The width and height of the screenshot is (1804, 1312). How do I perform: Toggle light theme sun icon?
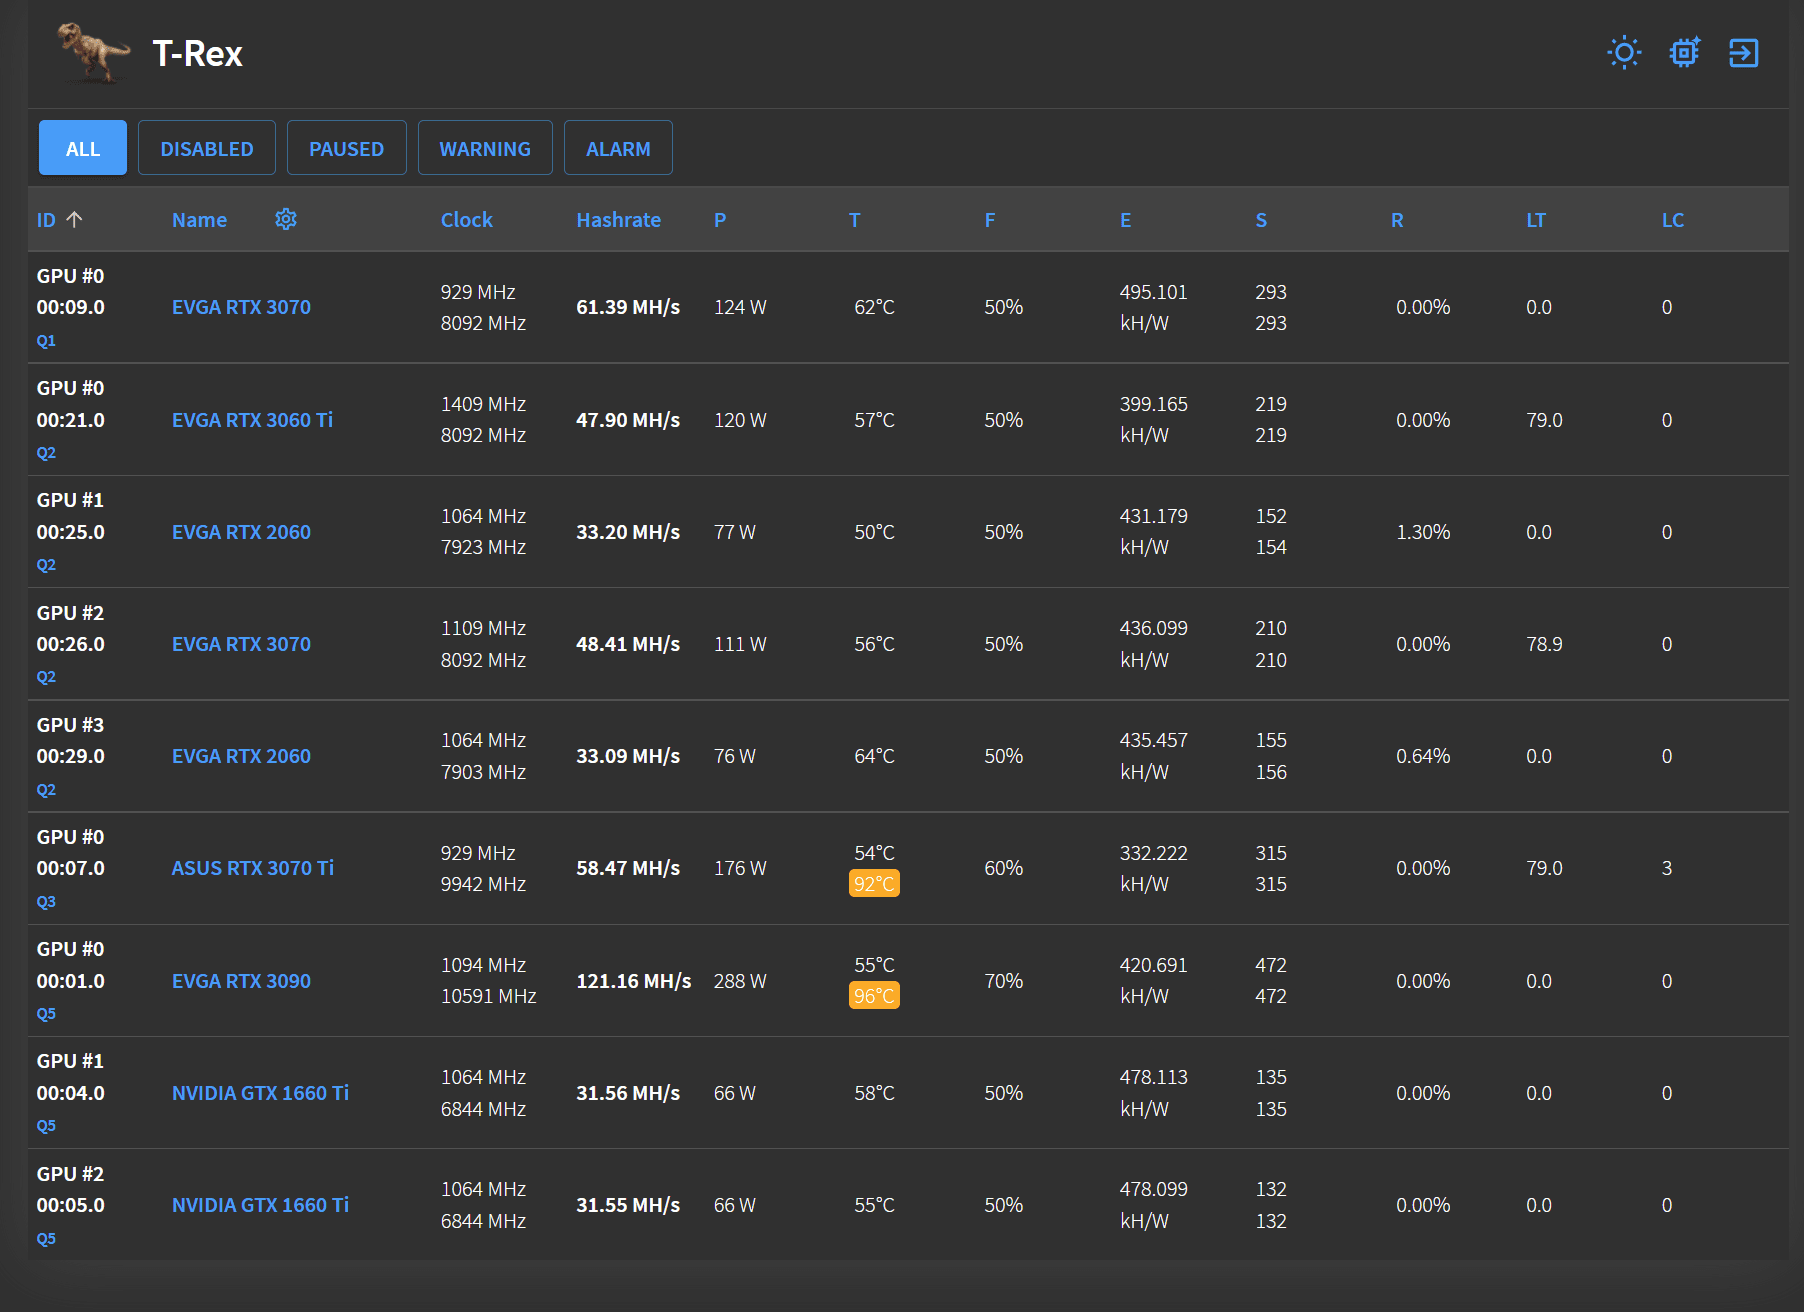1624,53
